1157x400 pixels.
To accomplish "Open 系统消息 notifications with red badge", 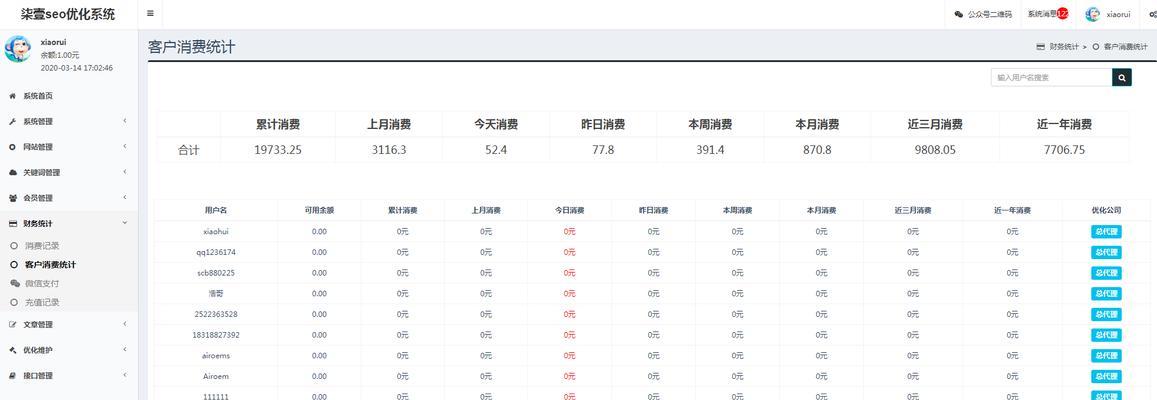I will [x=1047, y=13].
